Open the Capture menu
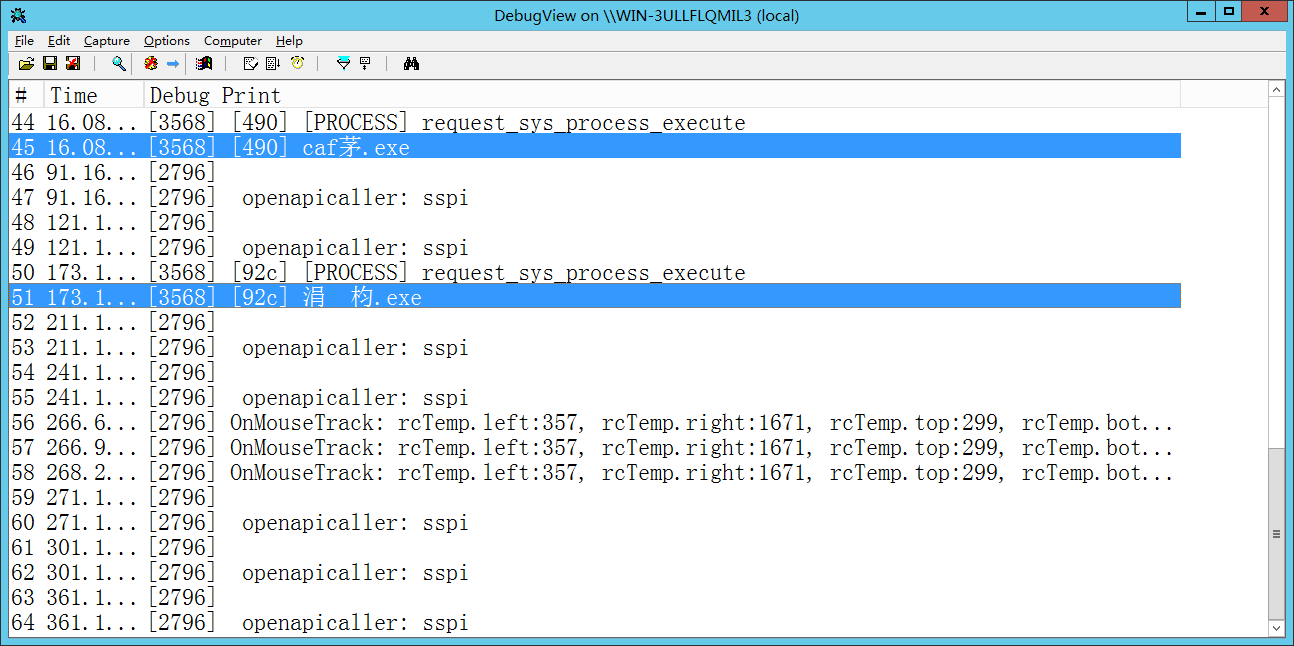This screenshot has height=646, width=1294. click(107, 41)
